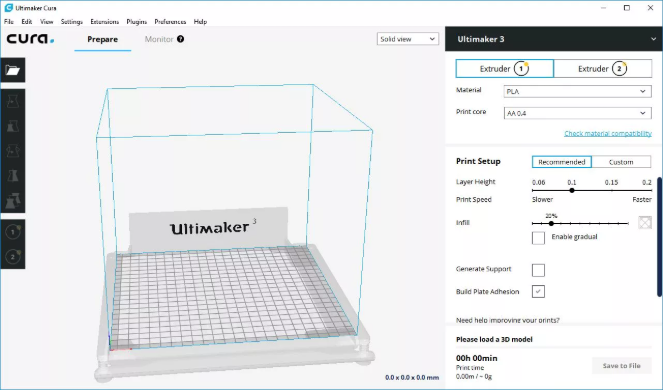Screen dimensions: 663x390
Task: Click the Infill slider handle
Action: (x=551, y=223)
